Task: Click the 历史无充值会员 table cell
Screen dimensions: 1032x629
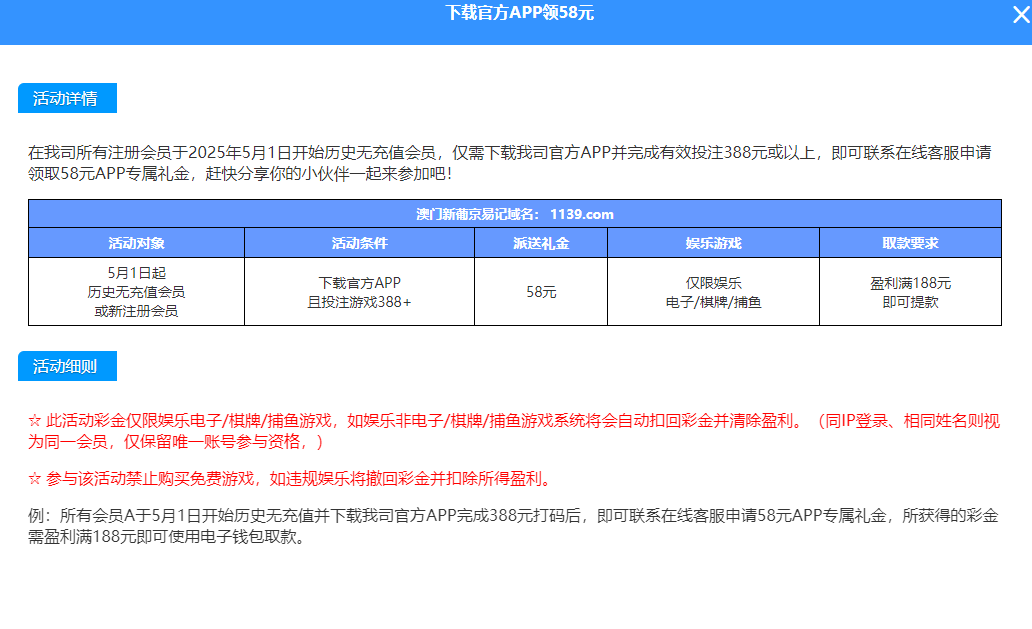Action: pos(136,292)
